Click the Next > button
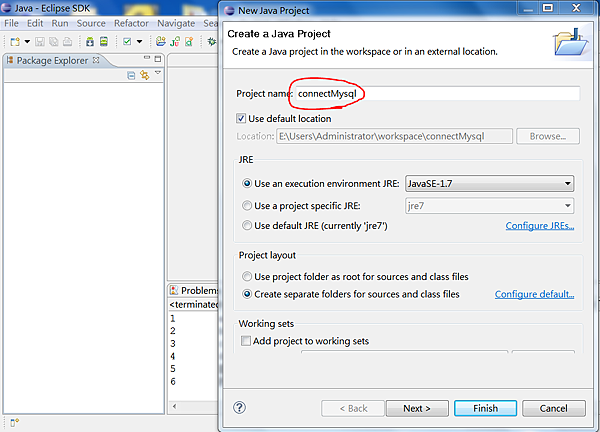The width and height of the screenshot is (600, 432). coord(417,408)
